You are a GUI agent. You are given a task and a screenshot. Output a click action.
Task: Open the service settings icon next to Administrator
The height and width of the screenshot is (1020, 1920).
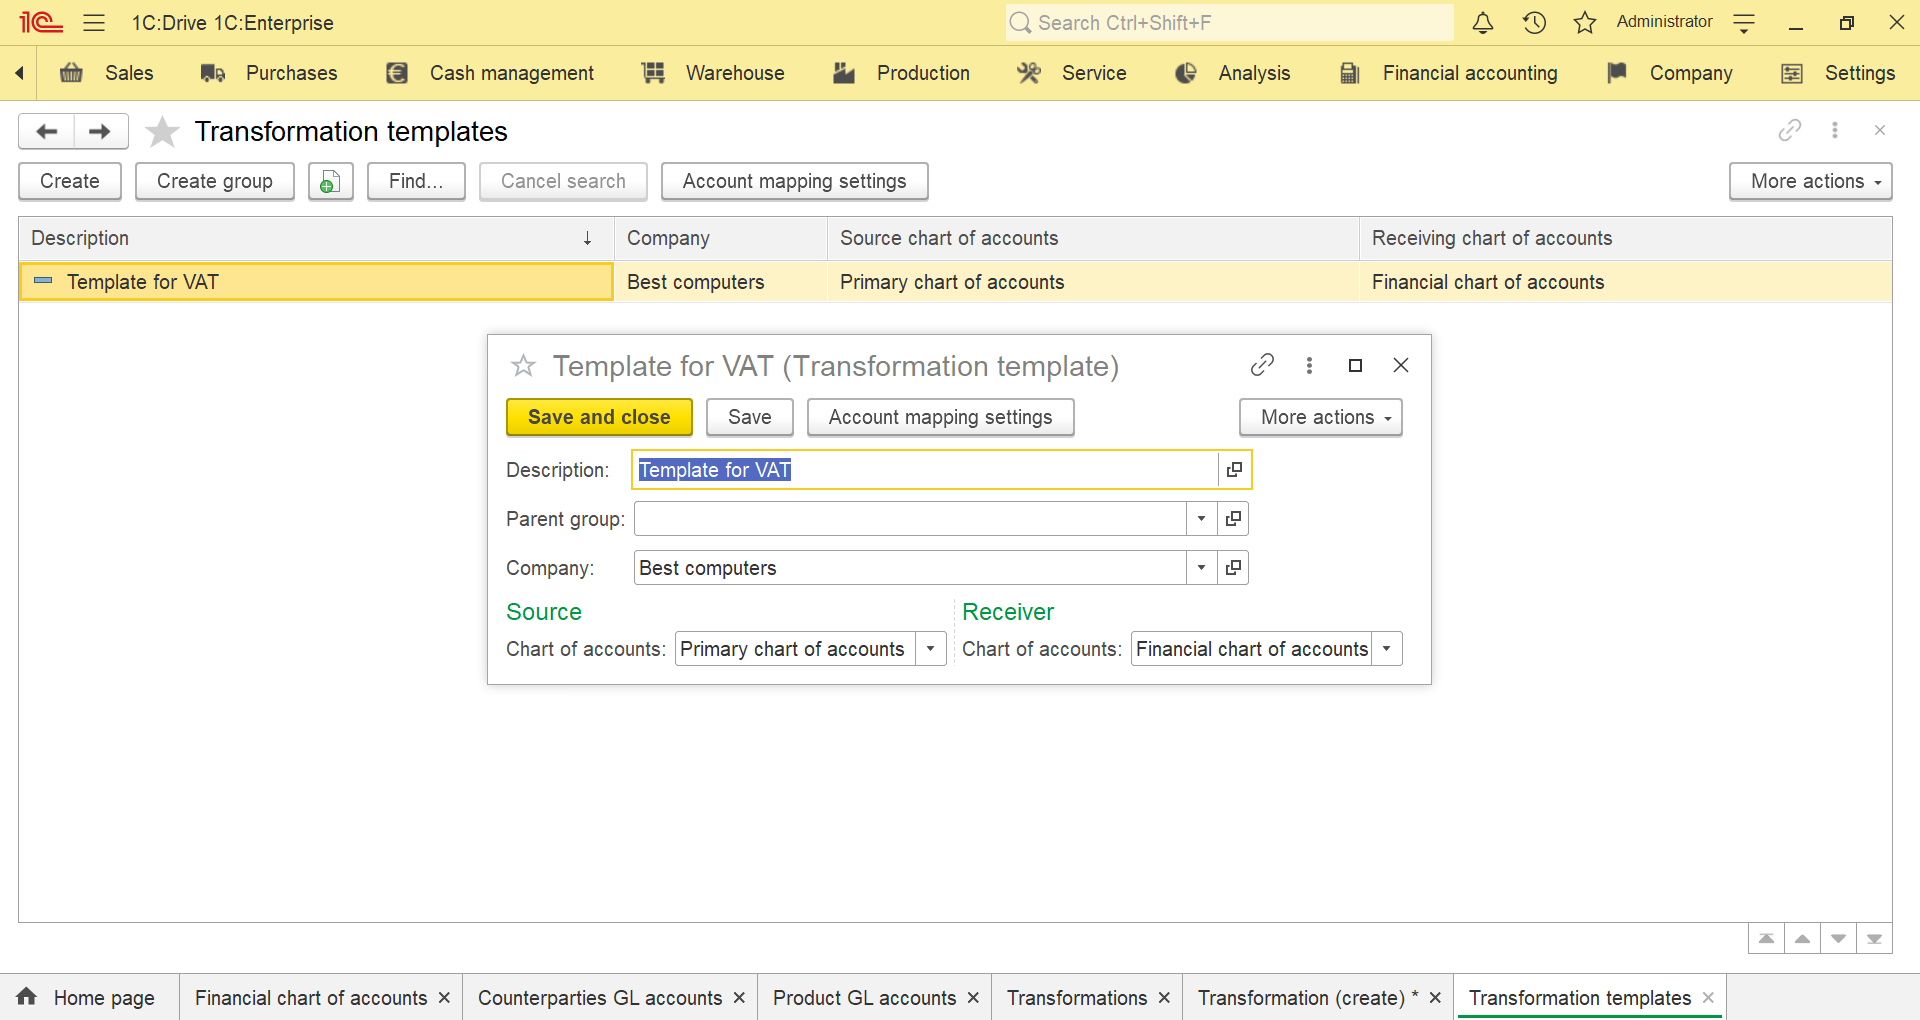[x=1744, y=22]
